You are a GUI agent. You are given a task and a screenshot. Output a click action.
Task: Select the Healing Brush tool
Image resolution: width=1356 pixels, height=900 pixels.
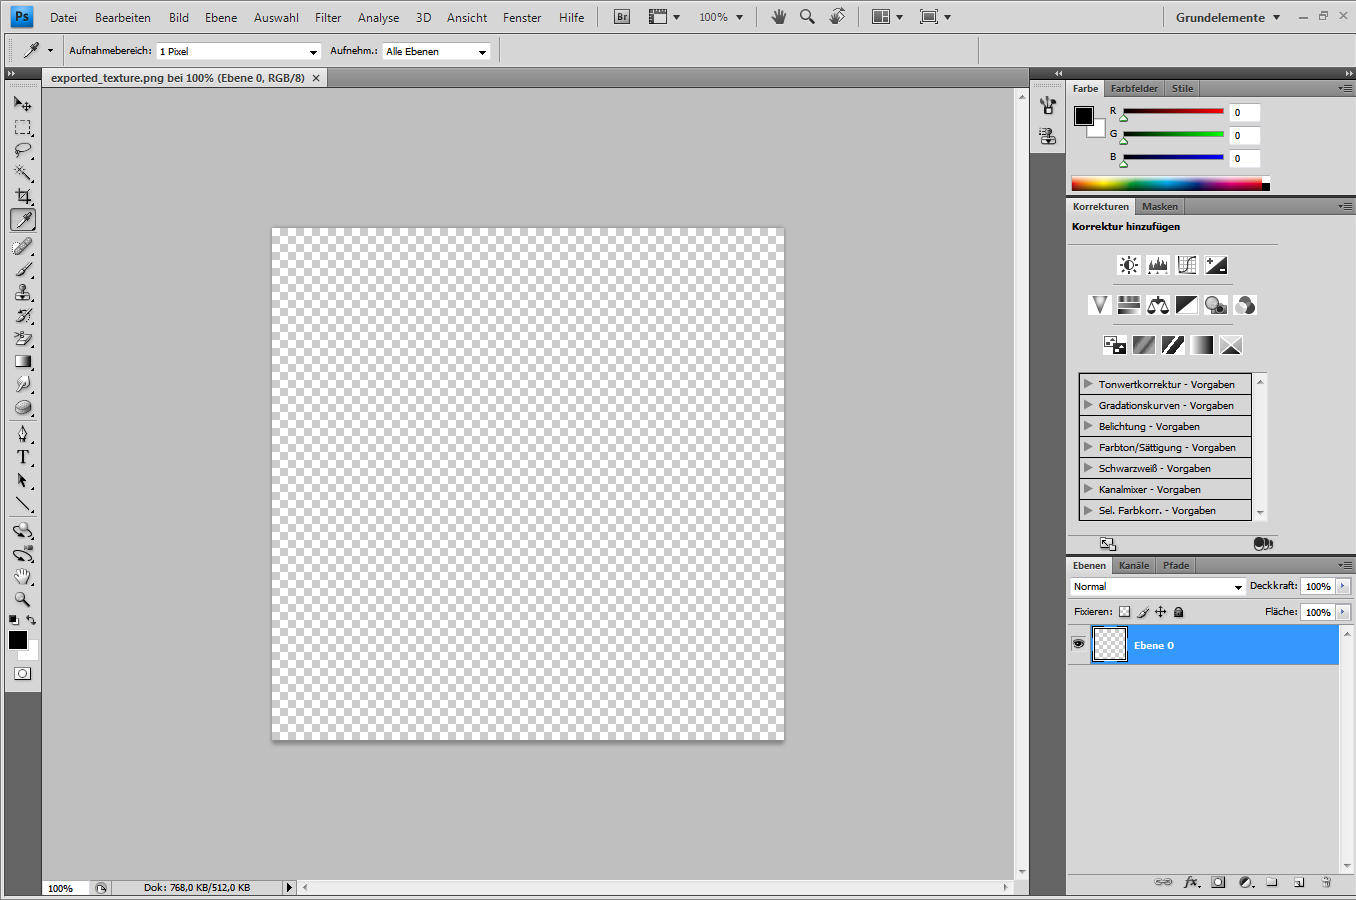[22, 246]
